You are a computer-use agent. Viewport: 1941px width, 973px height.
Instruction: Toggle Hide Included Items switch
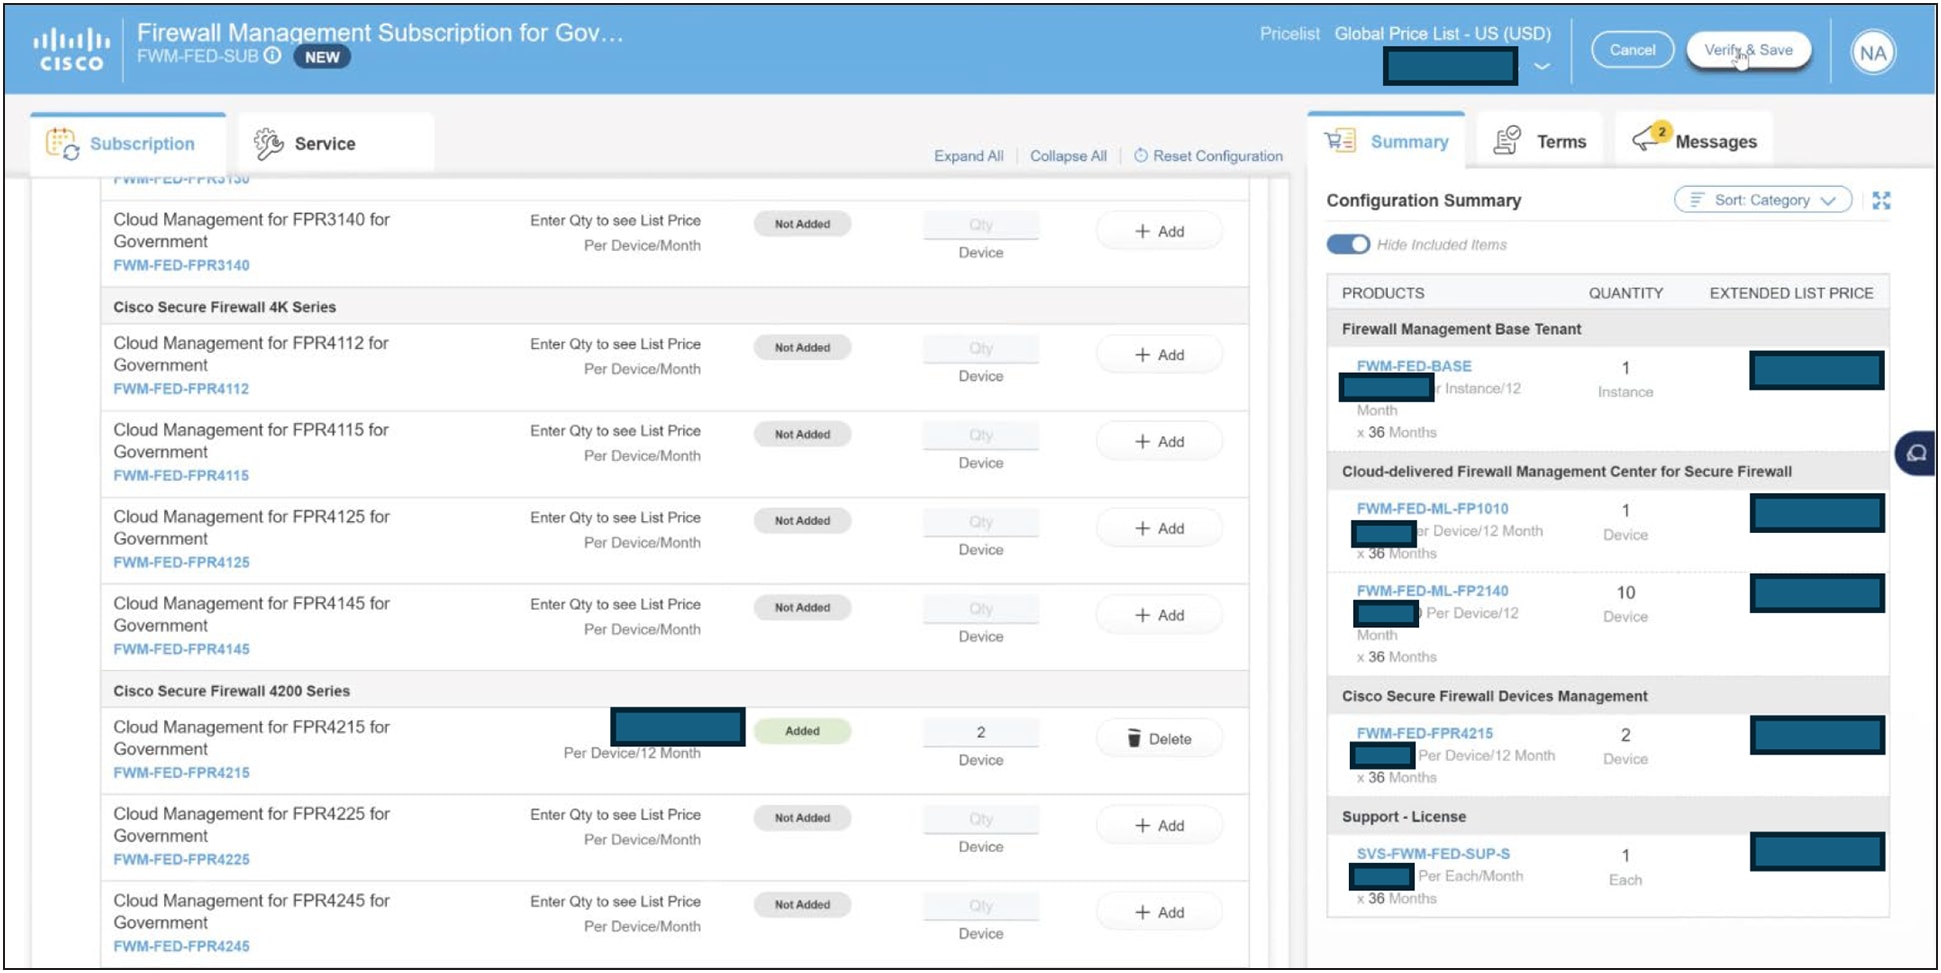pyautogui.click(x=1348, y=244)
